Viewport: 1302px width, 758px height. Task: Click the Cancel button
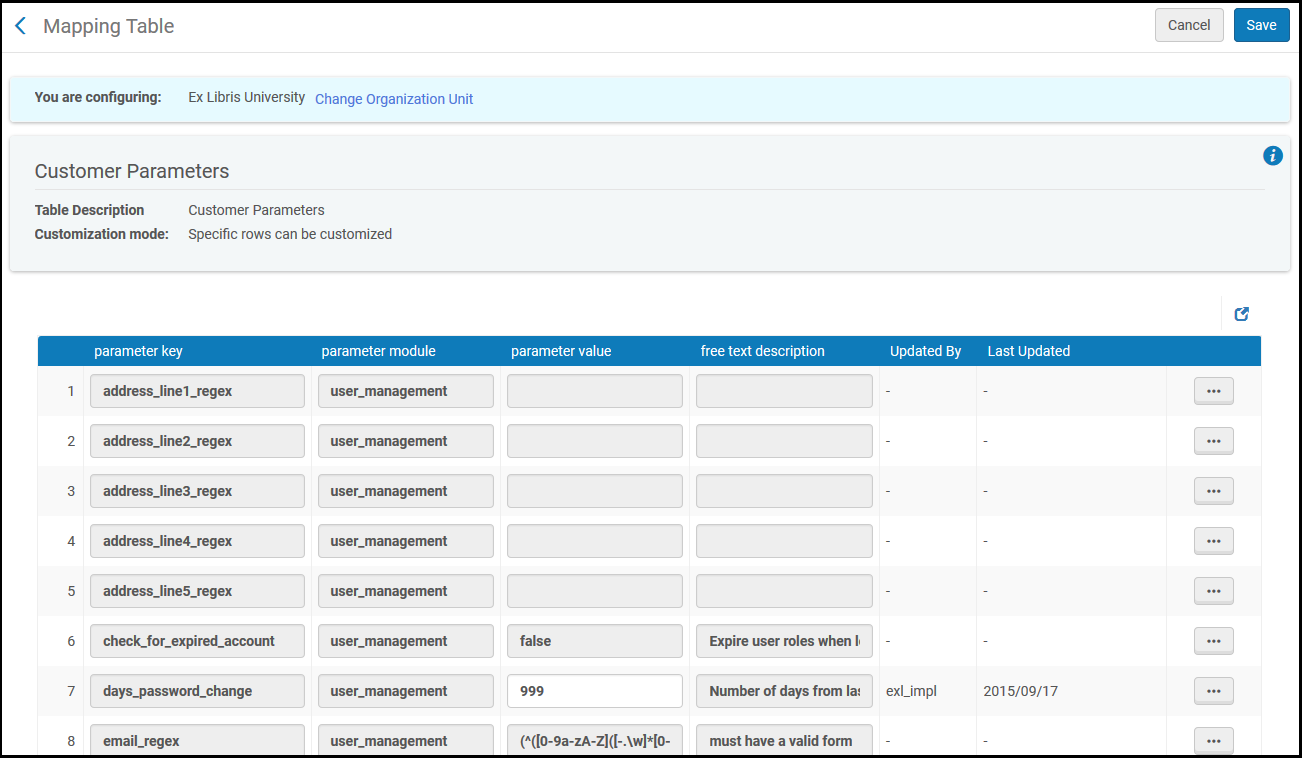(1189, 25)
